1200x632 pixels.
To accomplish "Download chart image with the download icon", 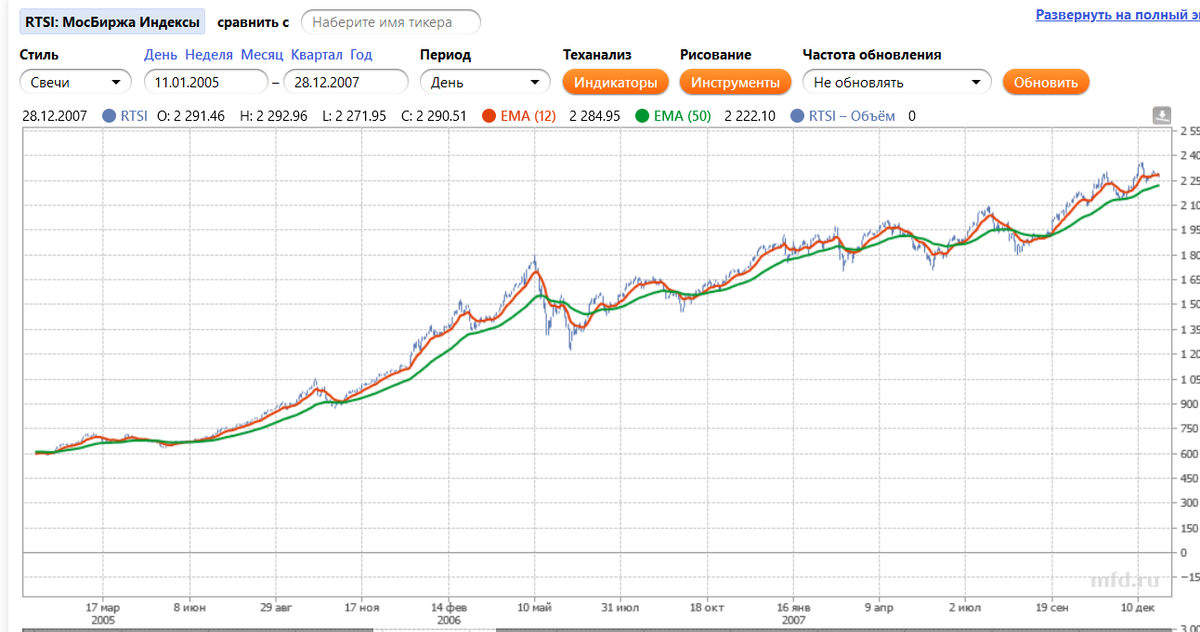I will coord(1162,116).
